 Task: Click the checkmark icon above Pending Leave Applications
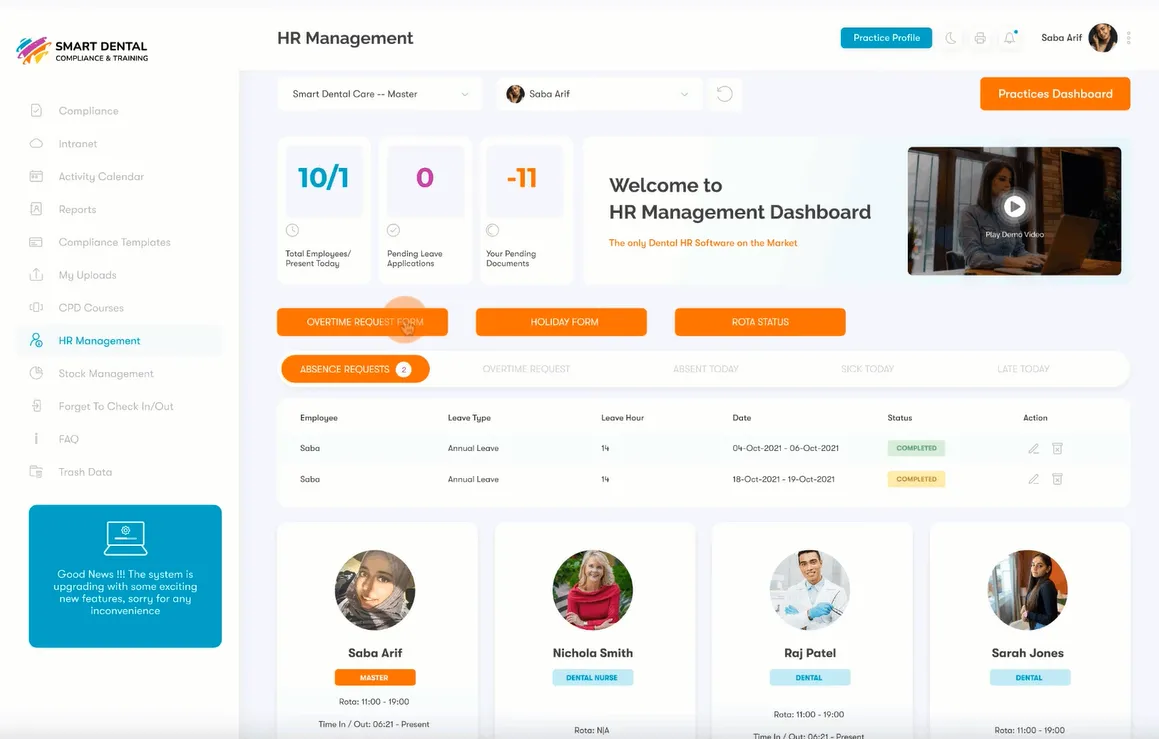tap(394, 231)
